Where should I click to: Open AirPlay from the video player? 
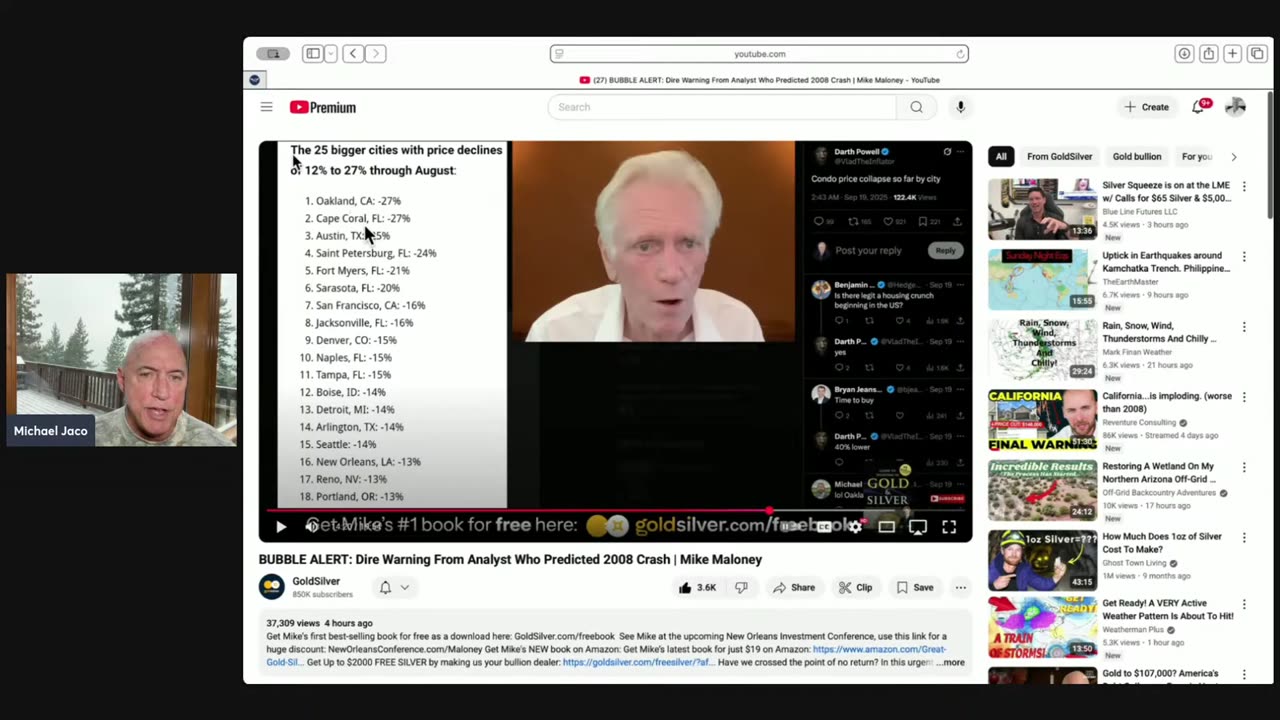(x=917, y=526)
